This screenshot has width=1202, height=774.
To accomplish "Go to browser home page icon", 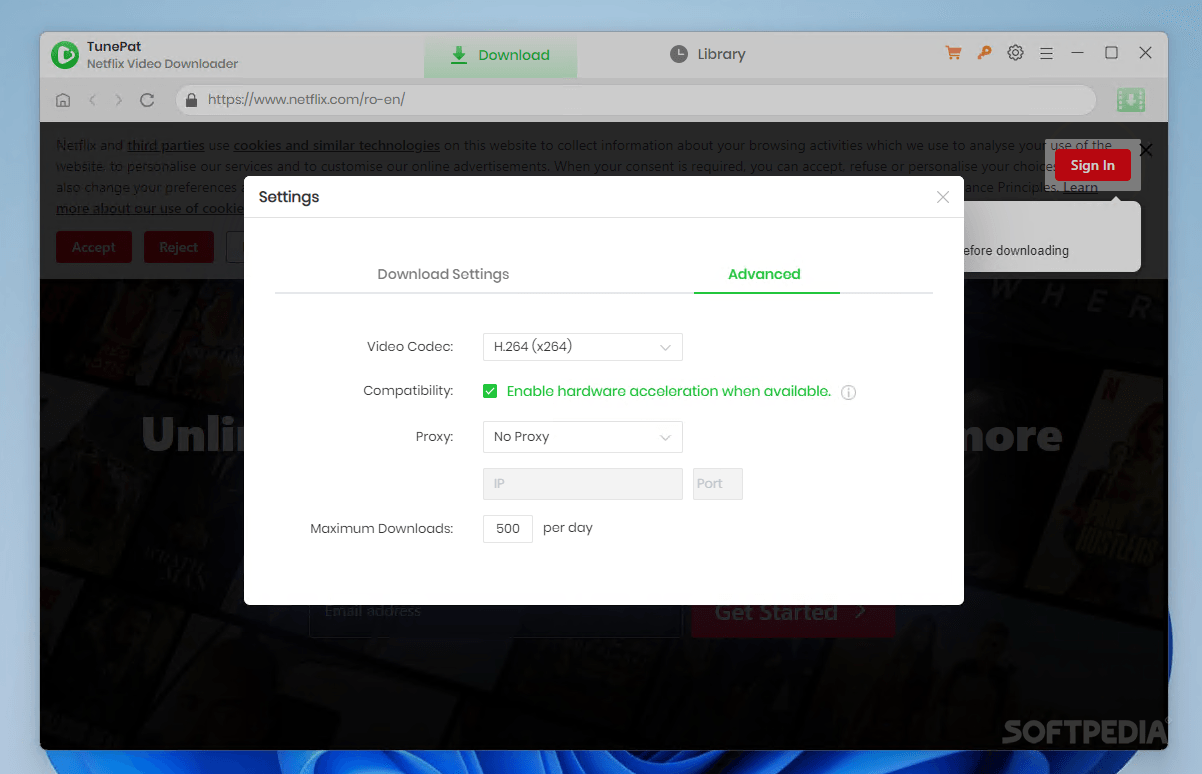I will point(63,100).
